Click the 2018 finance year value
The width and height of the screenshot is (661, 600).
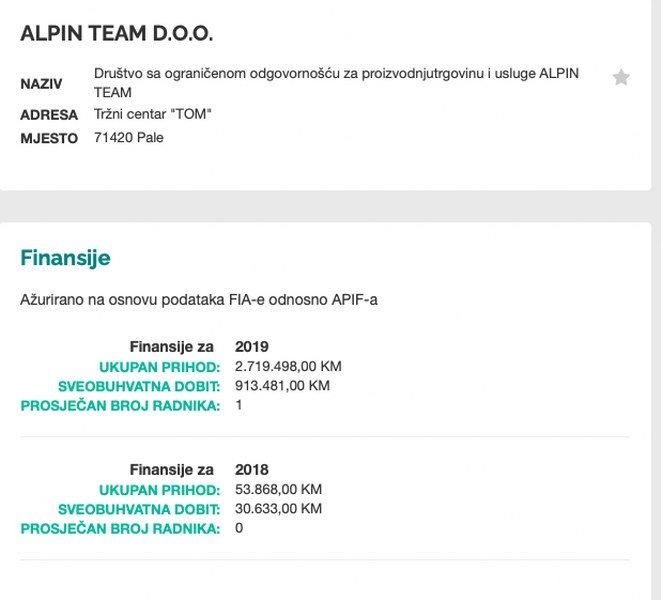click(252, 469)
